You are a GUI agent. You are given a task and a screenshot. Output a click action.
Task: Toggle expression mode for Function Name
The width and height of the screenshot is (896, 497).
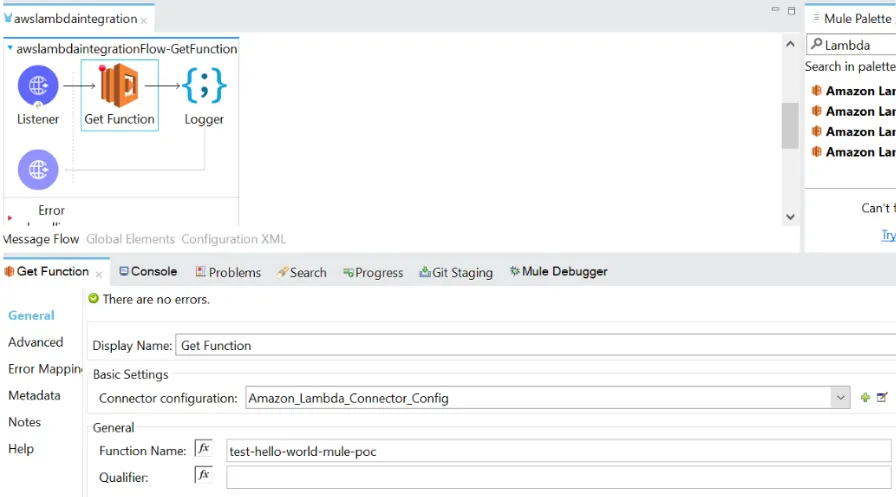click(x=203, y=448)
